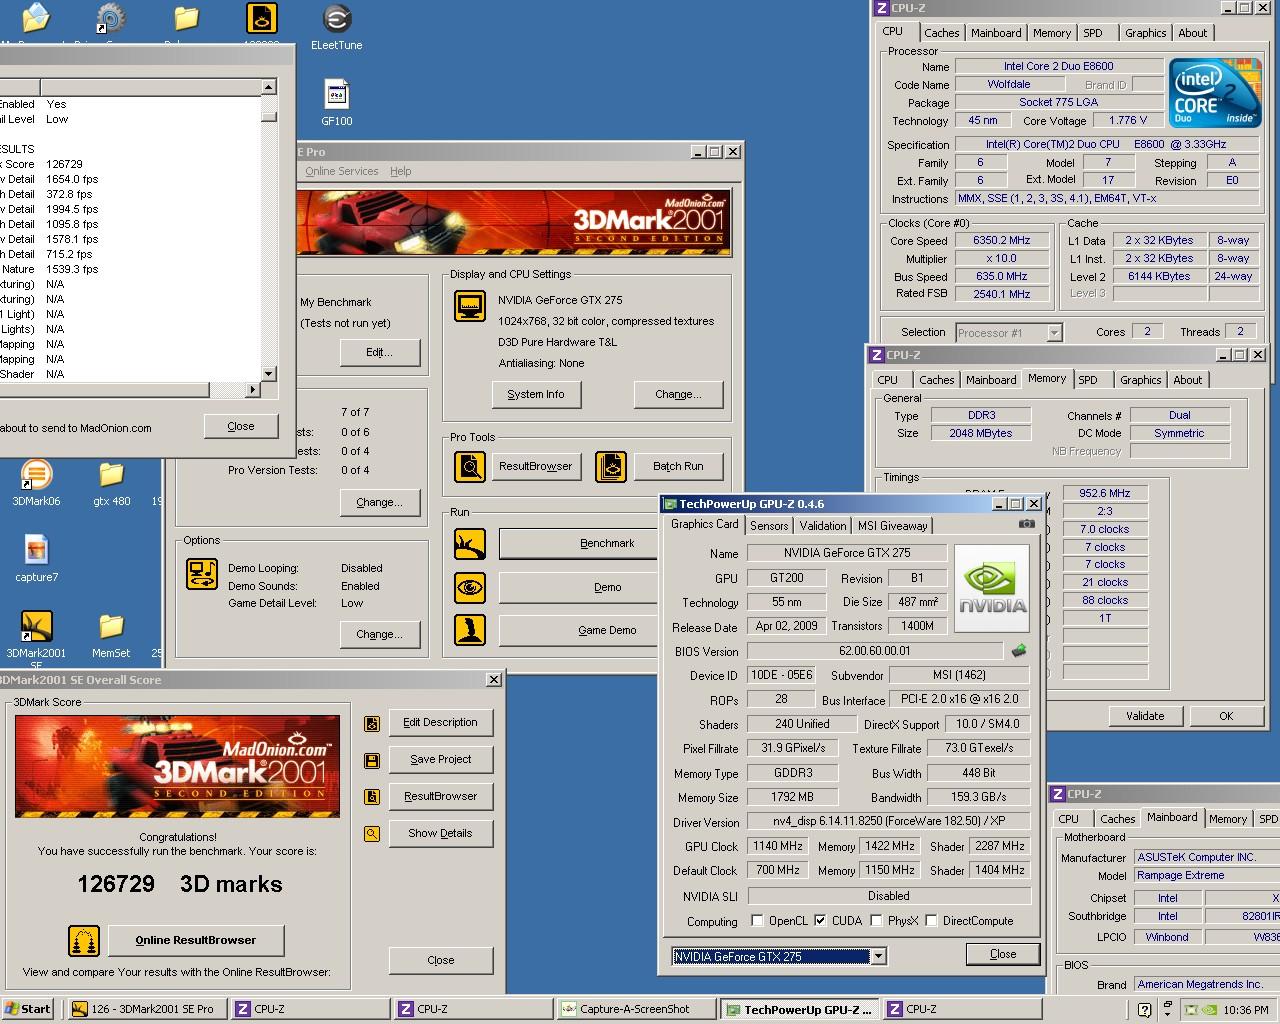Click the Batch Run icon in Pro Tools
1280x1024 pixels.
coord(611,466)
